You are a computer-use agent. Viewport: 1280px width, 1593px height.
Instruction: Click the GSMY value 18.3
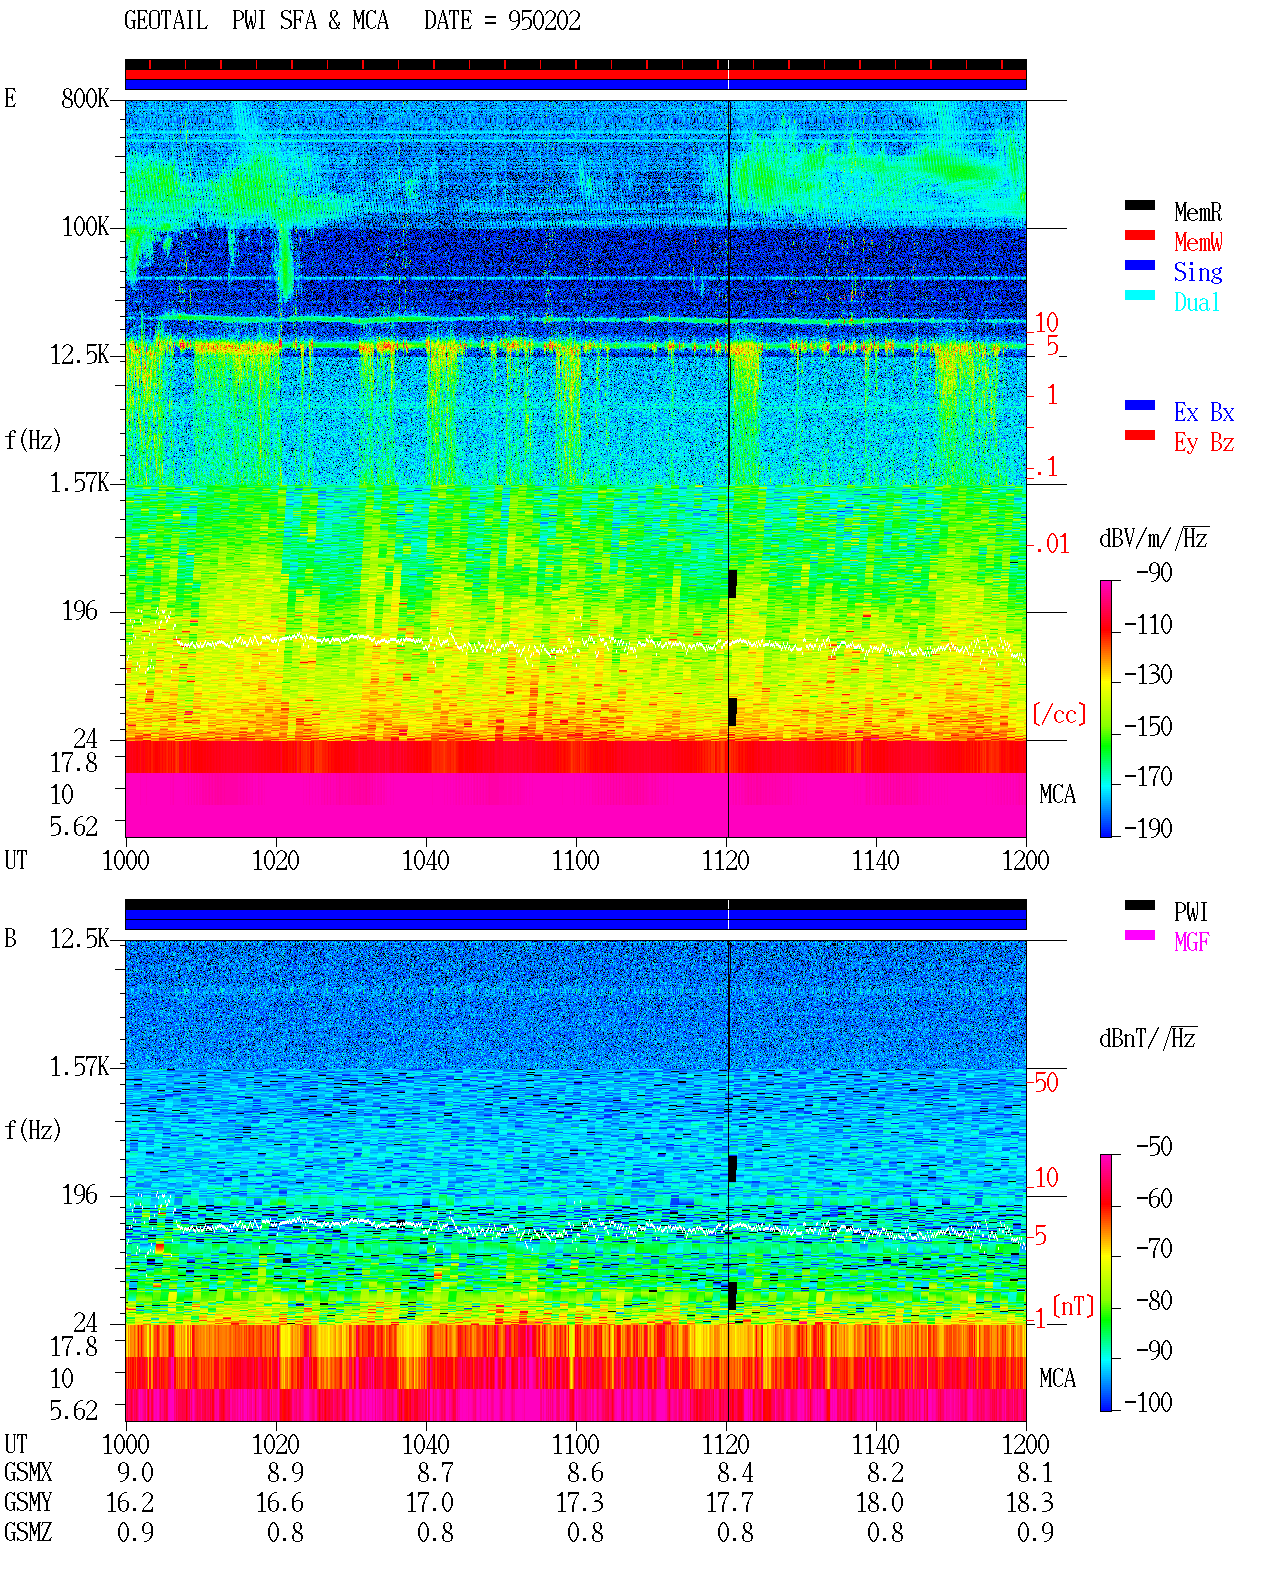[x=1029, y=1502]
